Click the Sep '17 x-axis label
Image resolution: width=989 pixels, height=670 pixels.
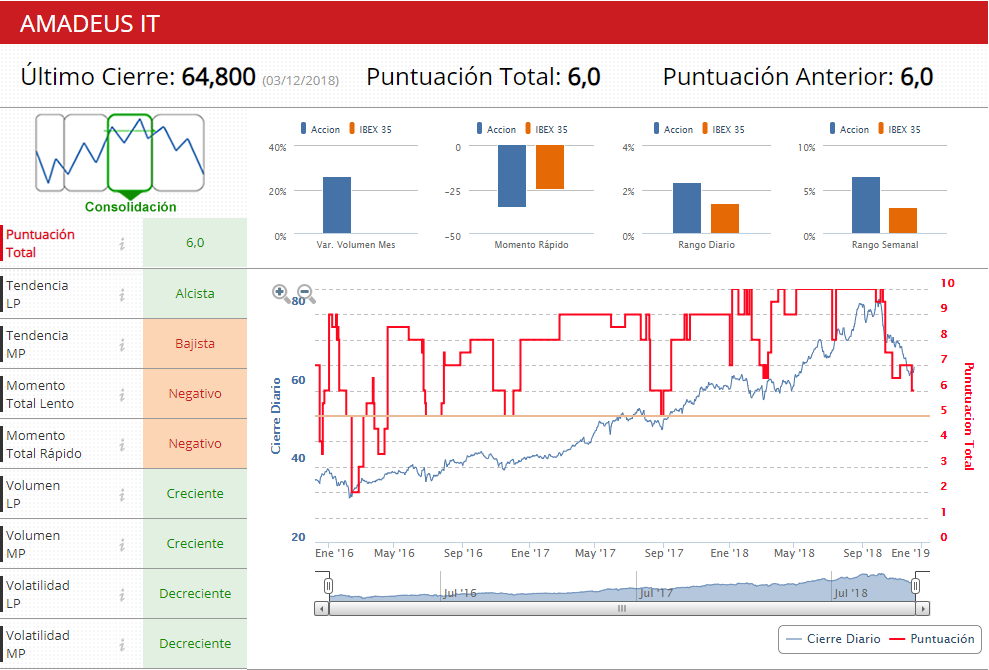664,553
